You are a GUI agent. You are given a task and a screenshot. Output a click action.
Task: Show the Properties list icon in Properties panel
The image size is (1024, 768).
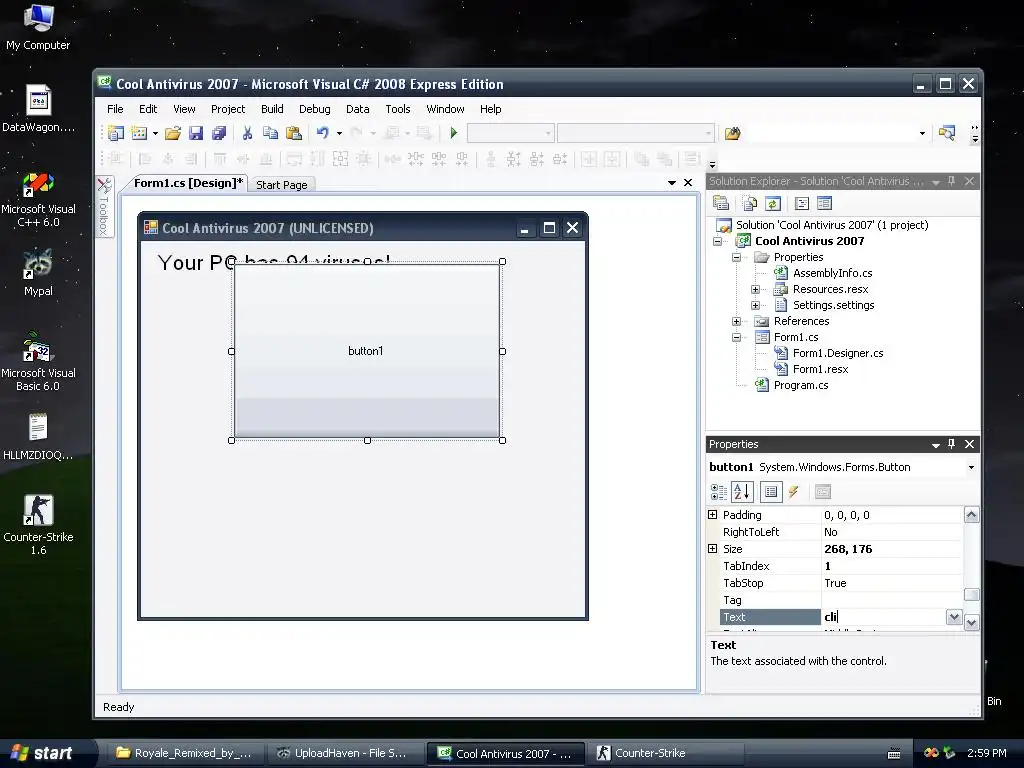(771, 492)
